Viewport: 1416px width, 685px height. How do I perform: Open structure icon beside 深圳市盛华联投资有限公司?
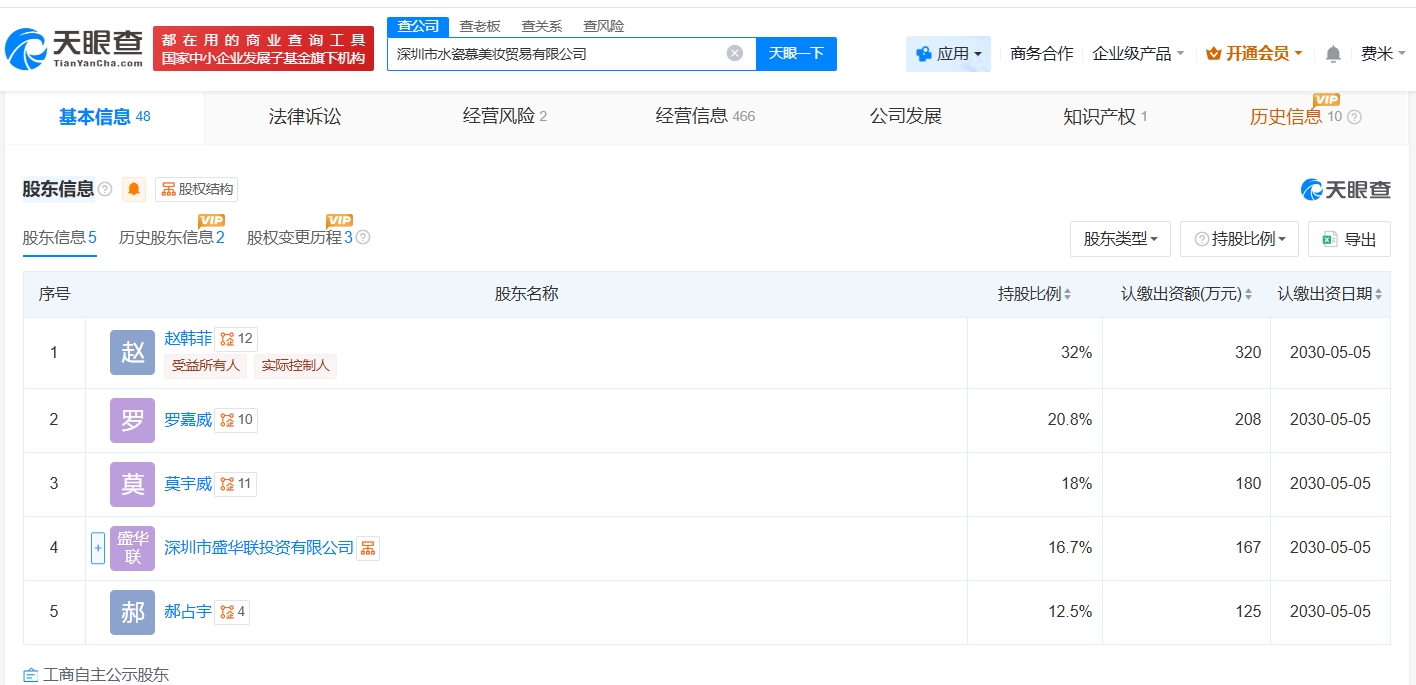(368, 548)
